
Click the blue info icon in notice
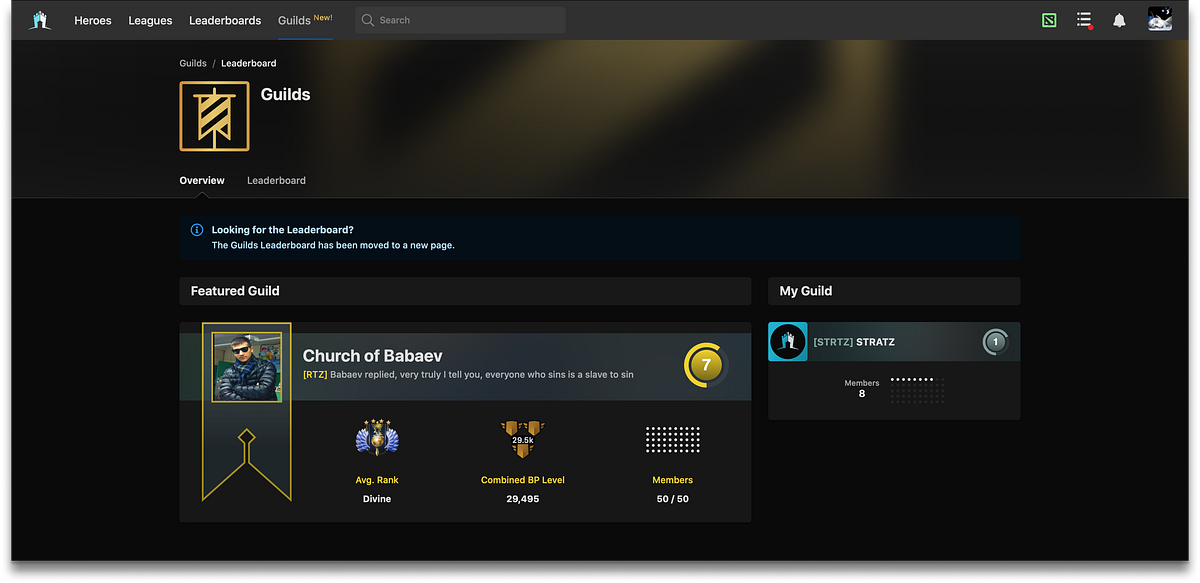point(197,230)
